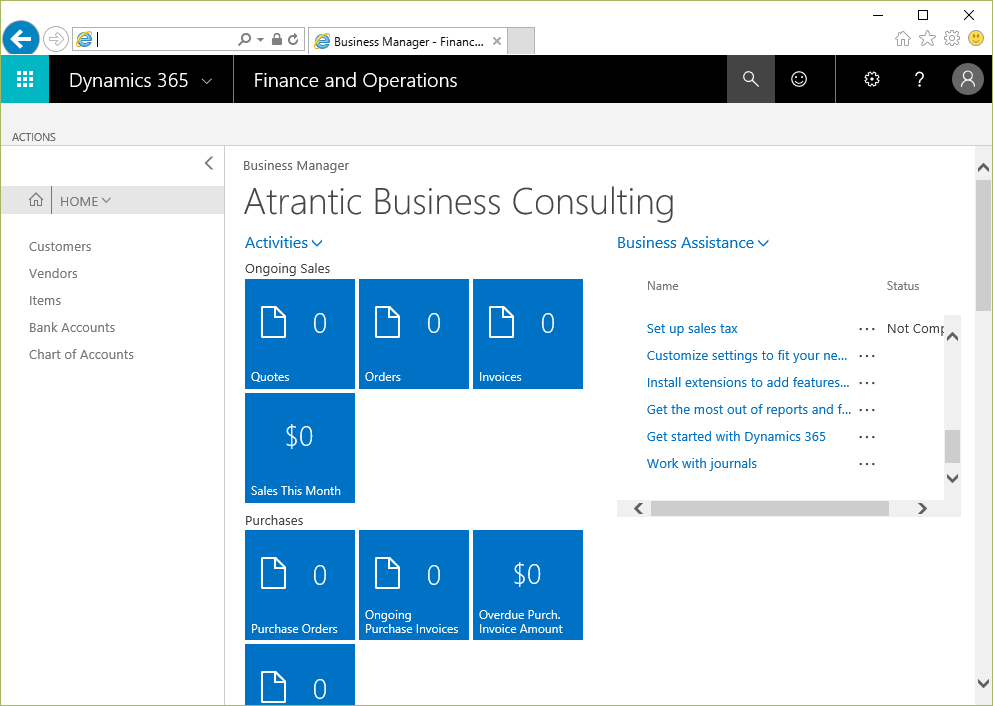Viewport: 993px width, 706px height.
Task: Click the Business Assistance list left scroll arrow
Action: point(638,508)
